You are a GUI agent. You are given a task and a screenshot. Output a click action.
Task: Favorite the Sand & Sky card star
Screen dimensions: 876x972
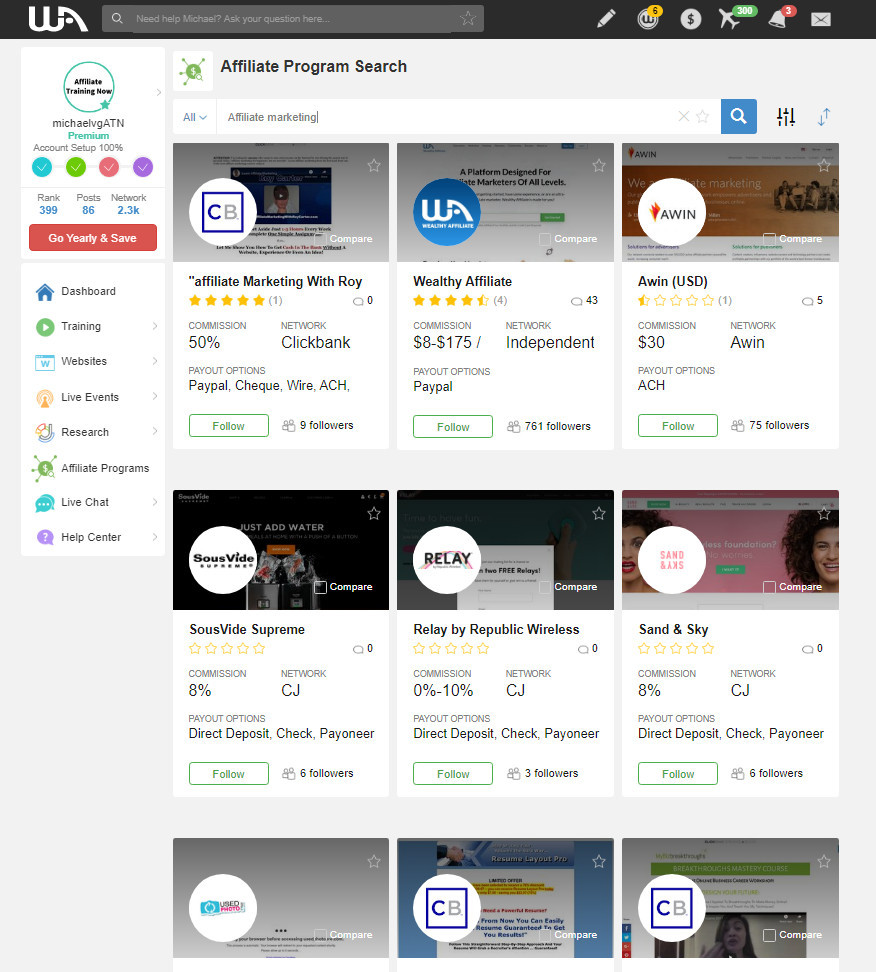coord(824,513)
